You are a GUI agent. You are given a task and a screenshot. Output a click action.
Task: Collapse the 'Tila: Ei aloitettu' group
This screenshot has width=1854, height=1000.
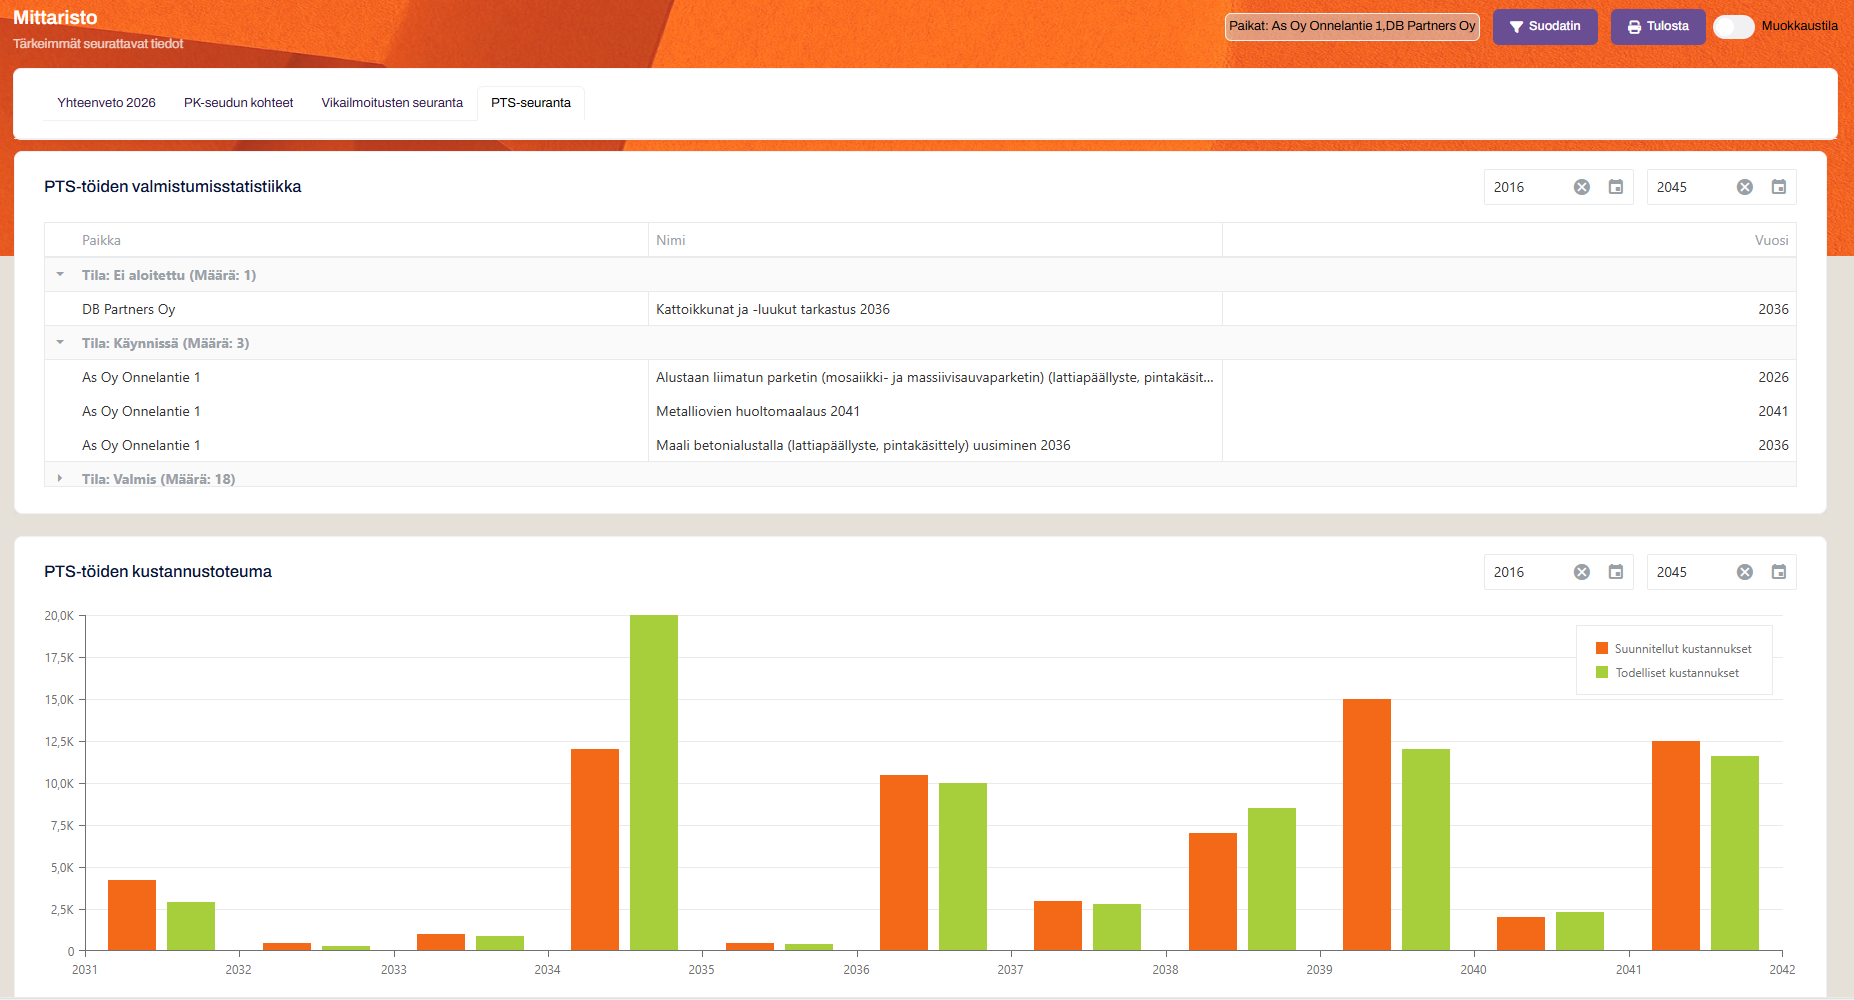[x=60, y=275]
